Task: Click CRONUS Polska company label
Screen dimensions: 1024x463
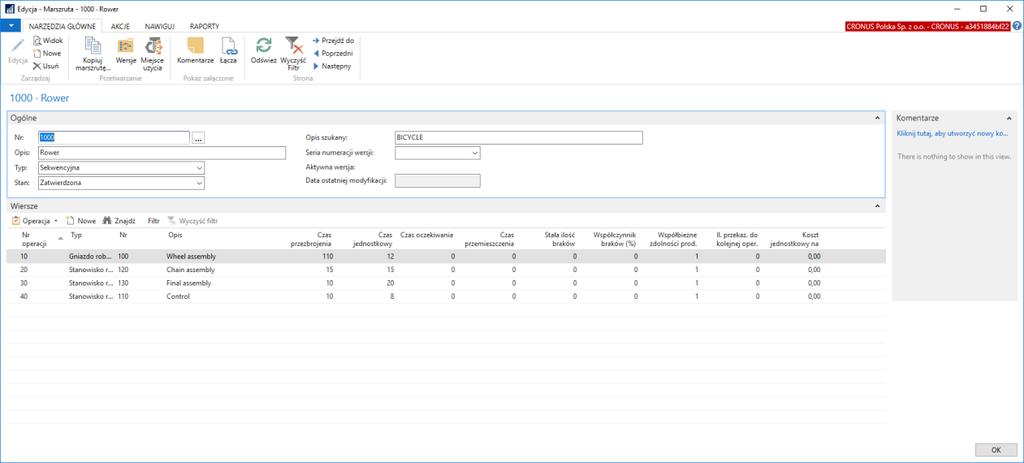Action: coord(927,26)
